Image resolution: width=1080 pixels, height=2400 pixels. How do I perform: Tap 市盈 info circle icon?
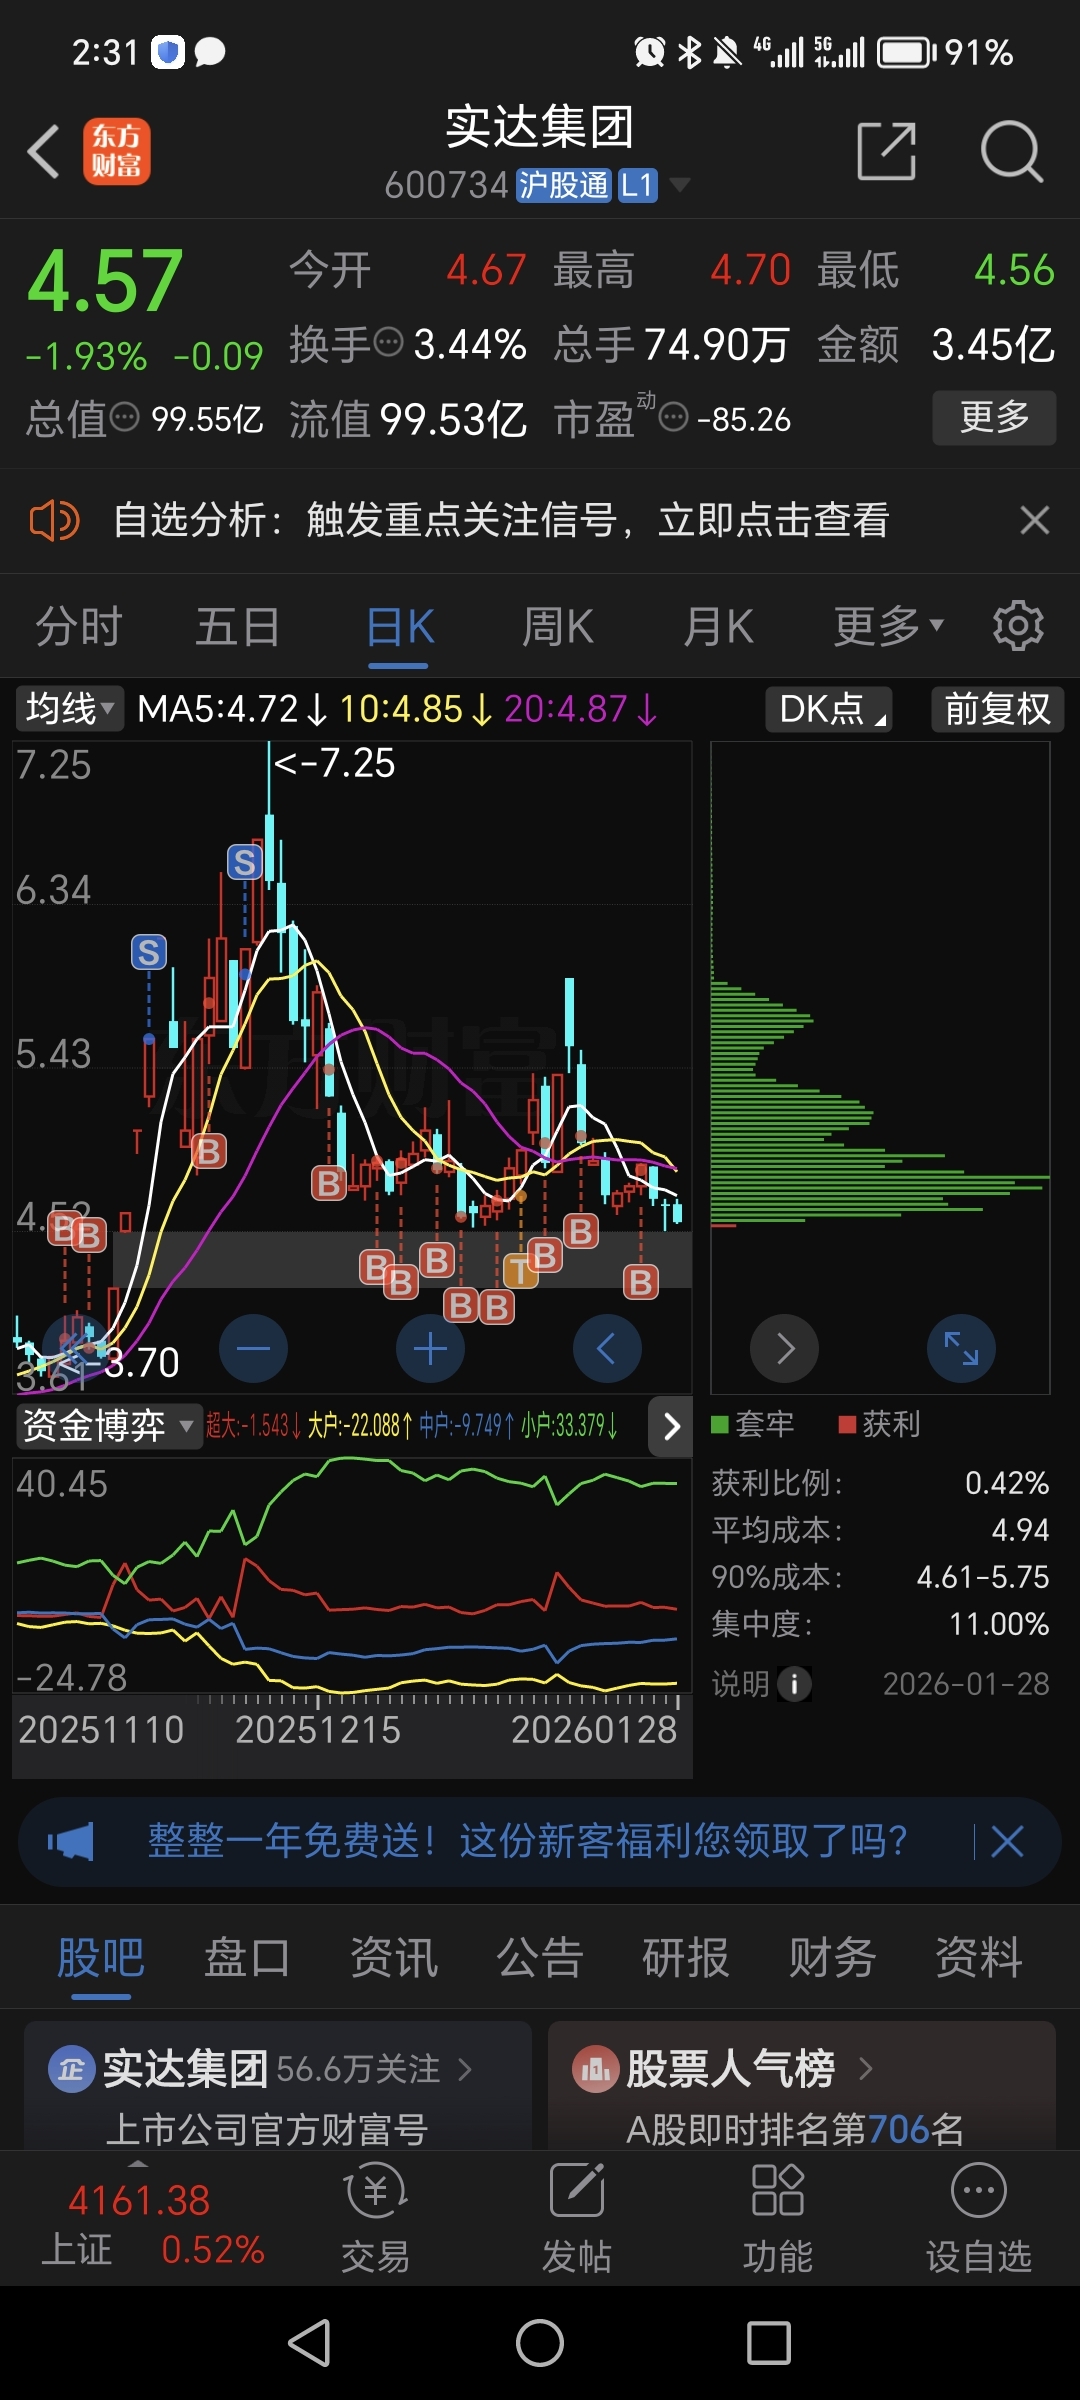674,416
